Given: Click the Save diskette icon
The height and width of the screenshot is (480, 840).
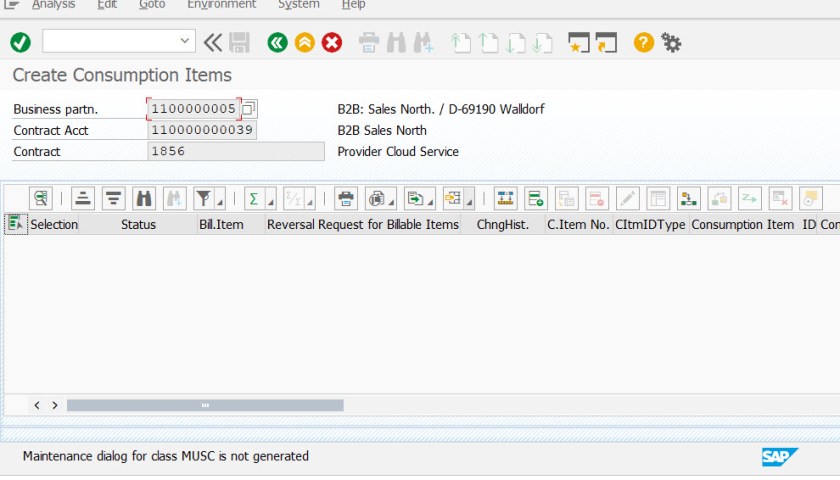Looking at the screenshot, I should pos(239,42).
